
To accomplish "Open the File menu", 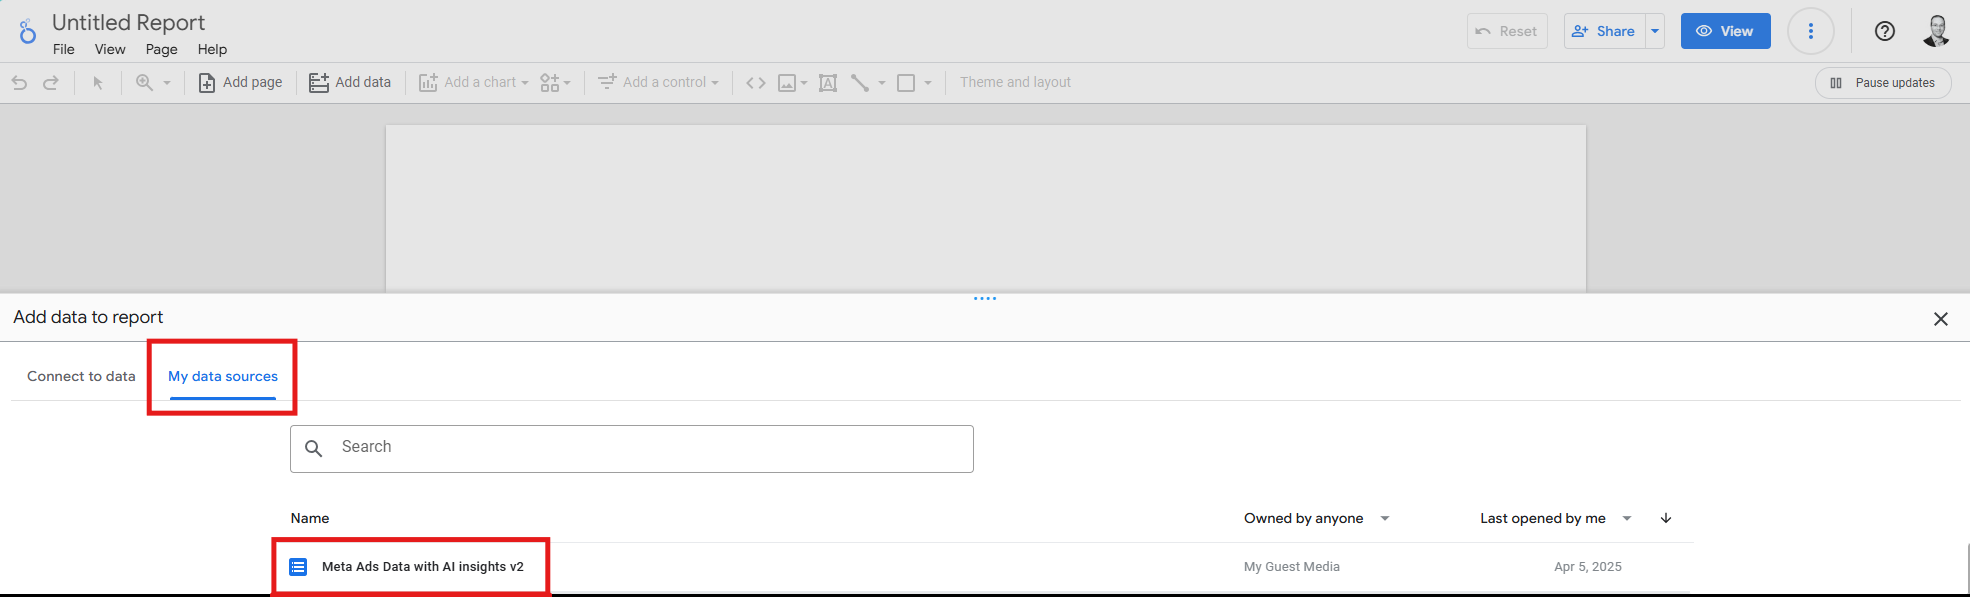I will 63,49.
